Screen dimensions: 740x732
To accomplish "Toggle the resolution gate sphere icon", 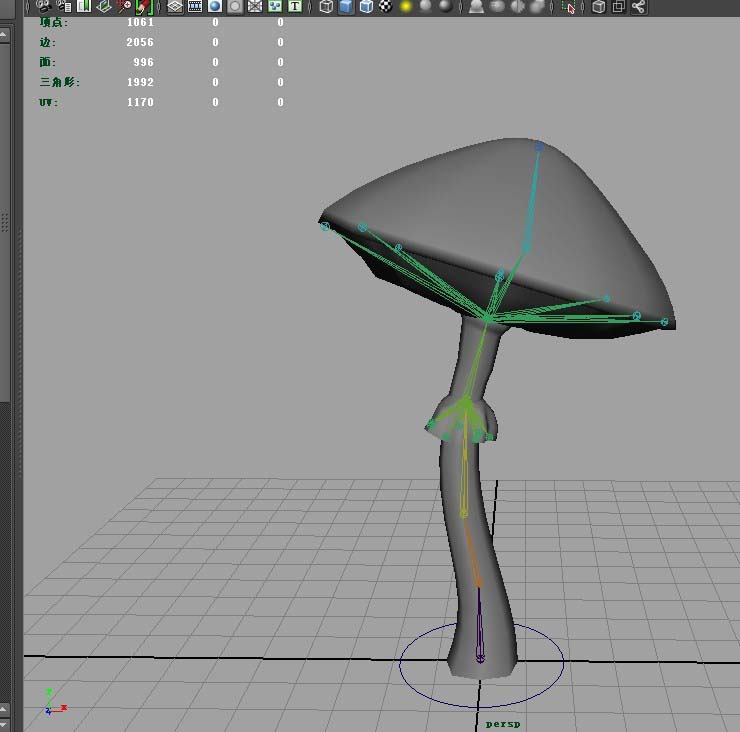I will tap(215, 6).
